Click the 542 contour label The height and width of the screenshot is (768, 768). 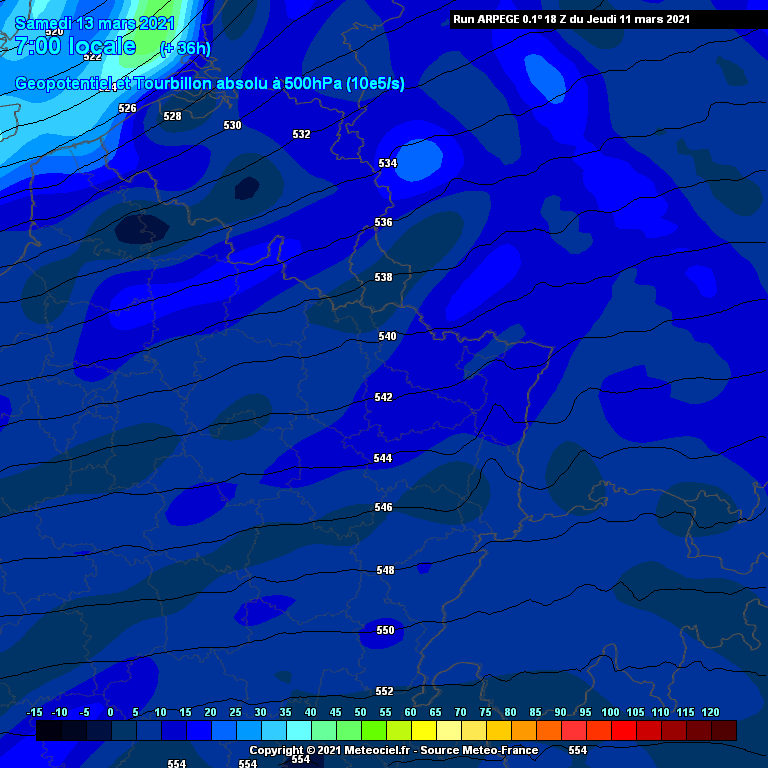click(x=383, y=398)
